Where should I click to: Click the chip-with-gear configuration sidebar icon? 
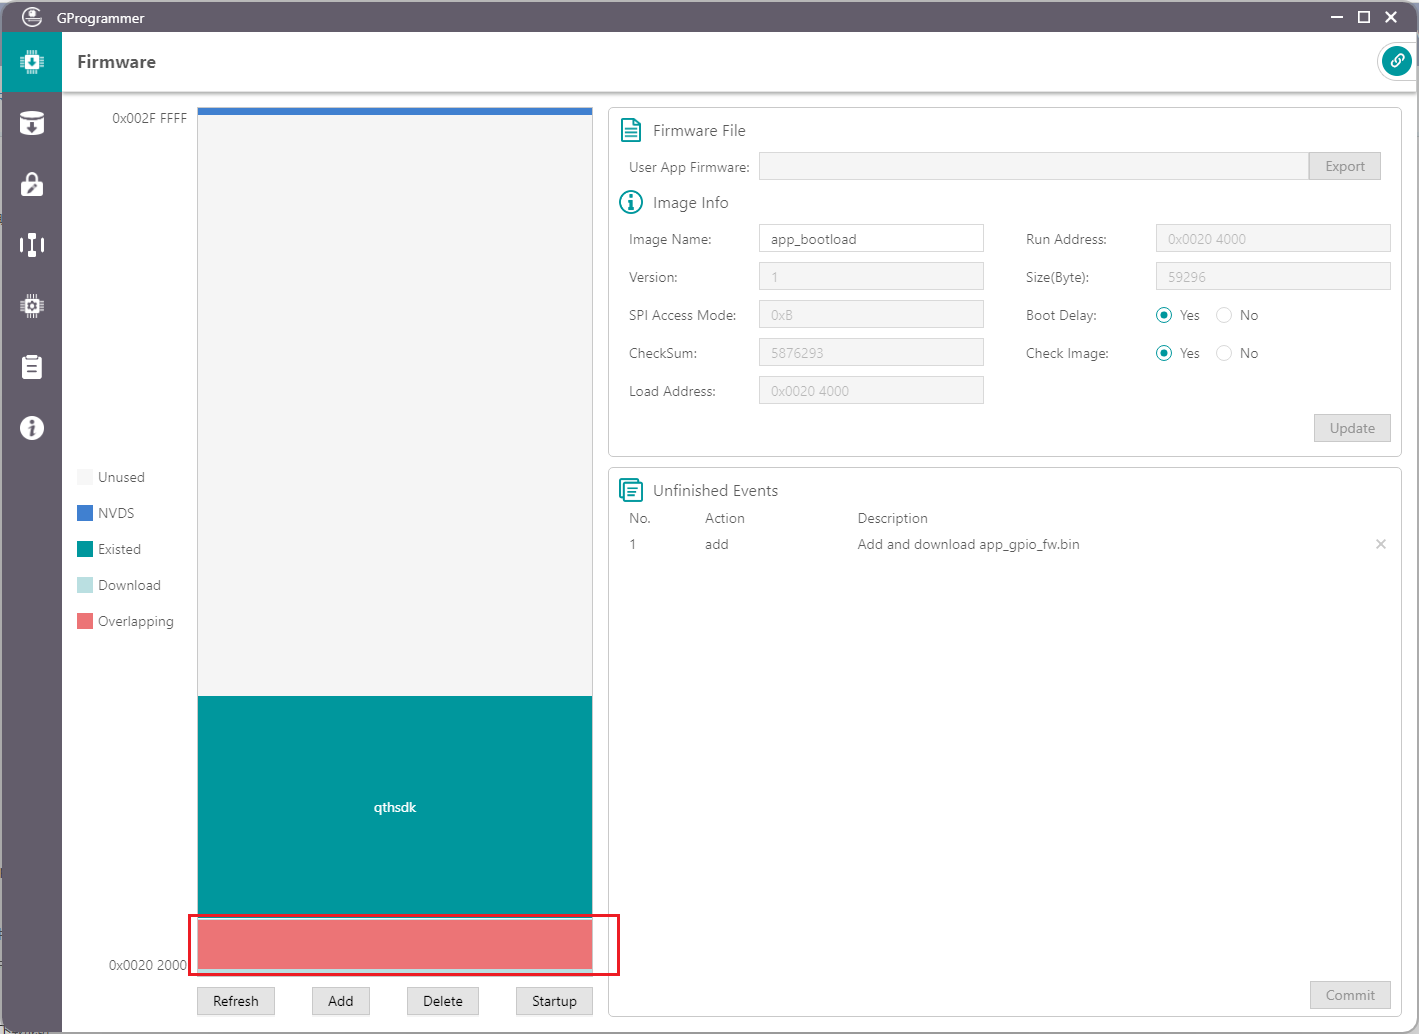click(32, 306)
